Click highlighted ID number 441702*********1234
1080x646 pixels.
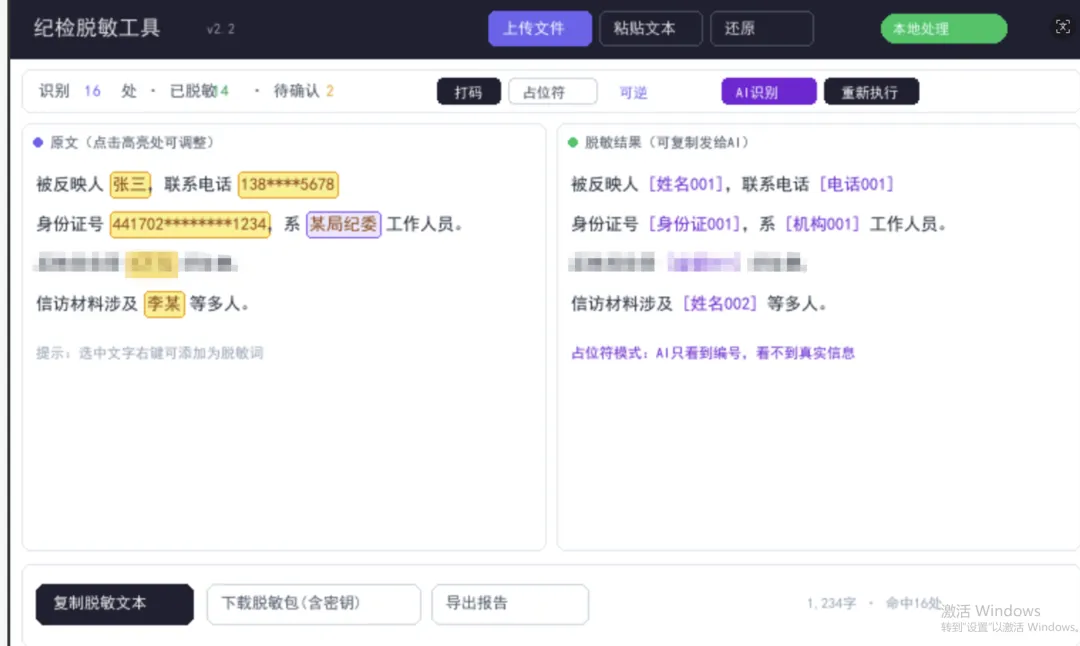tap(189, 225)
